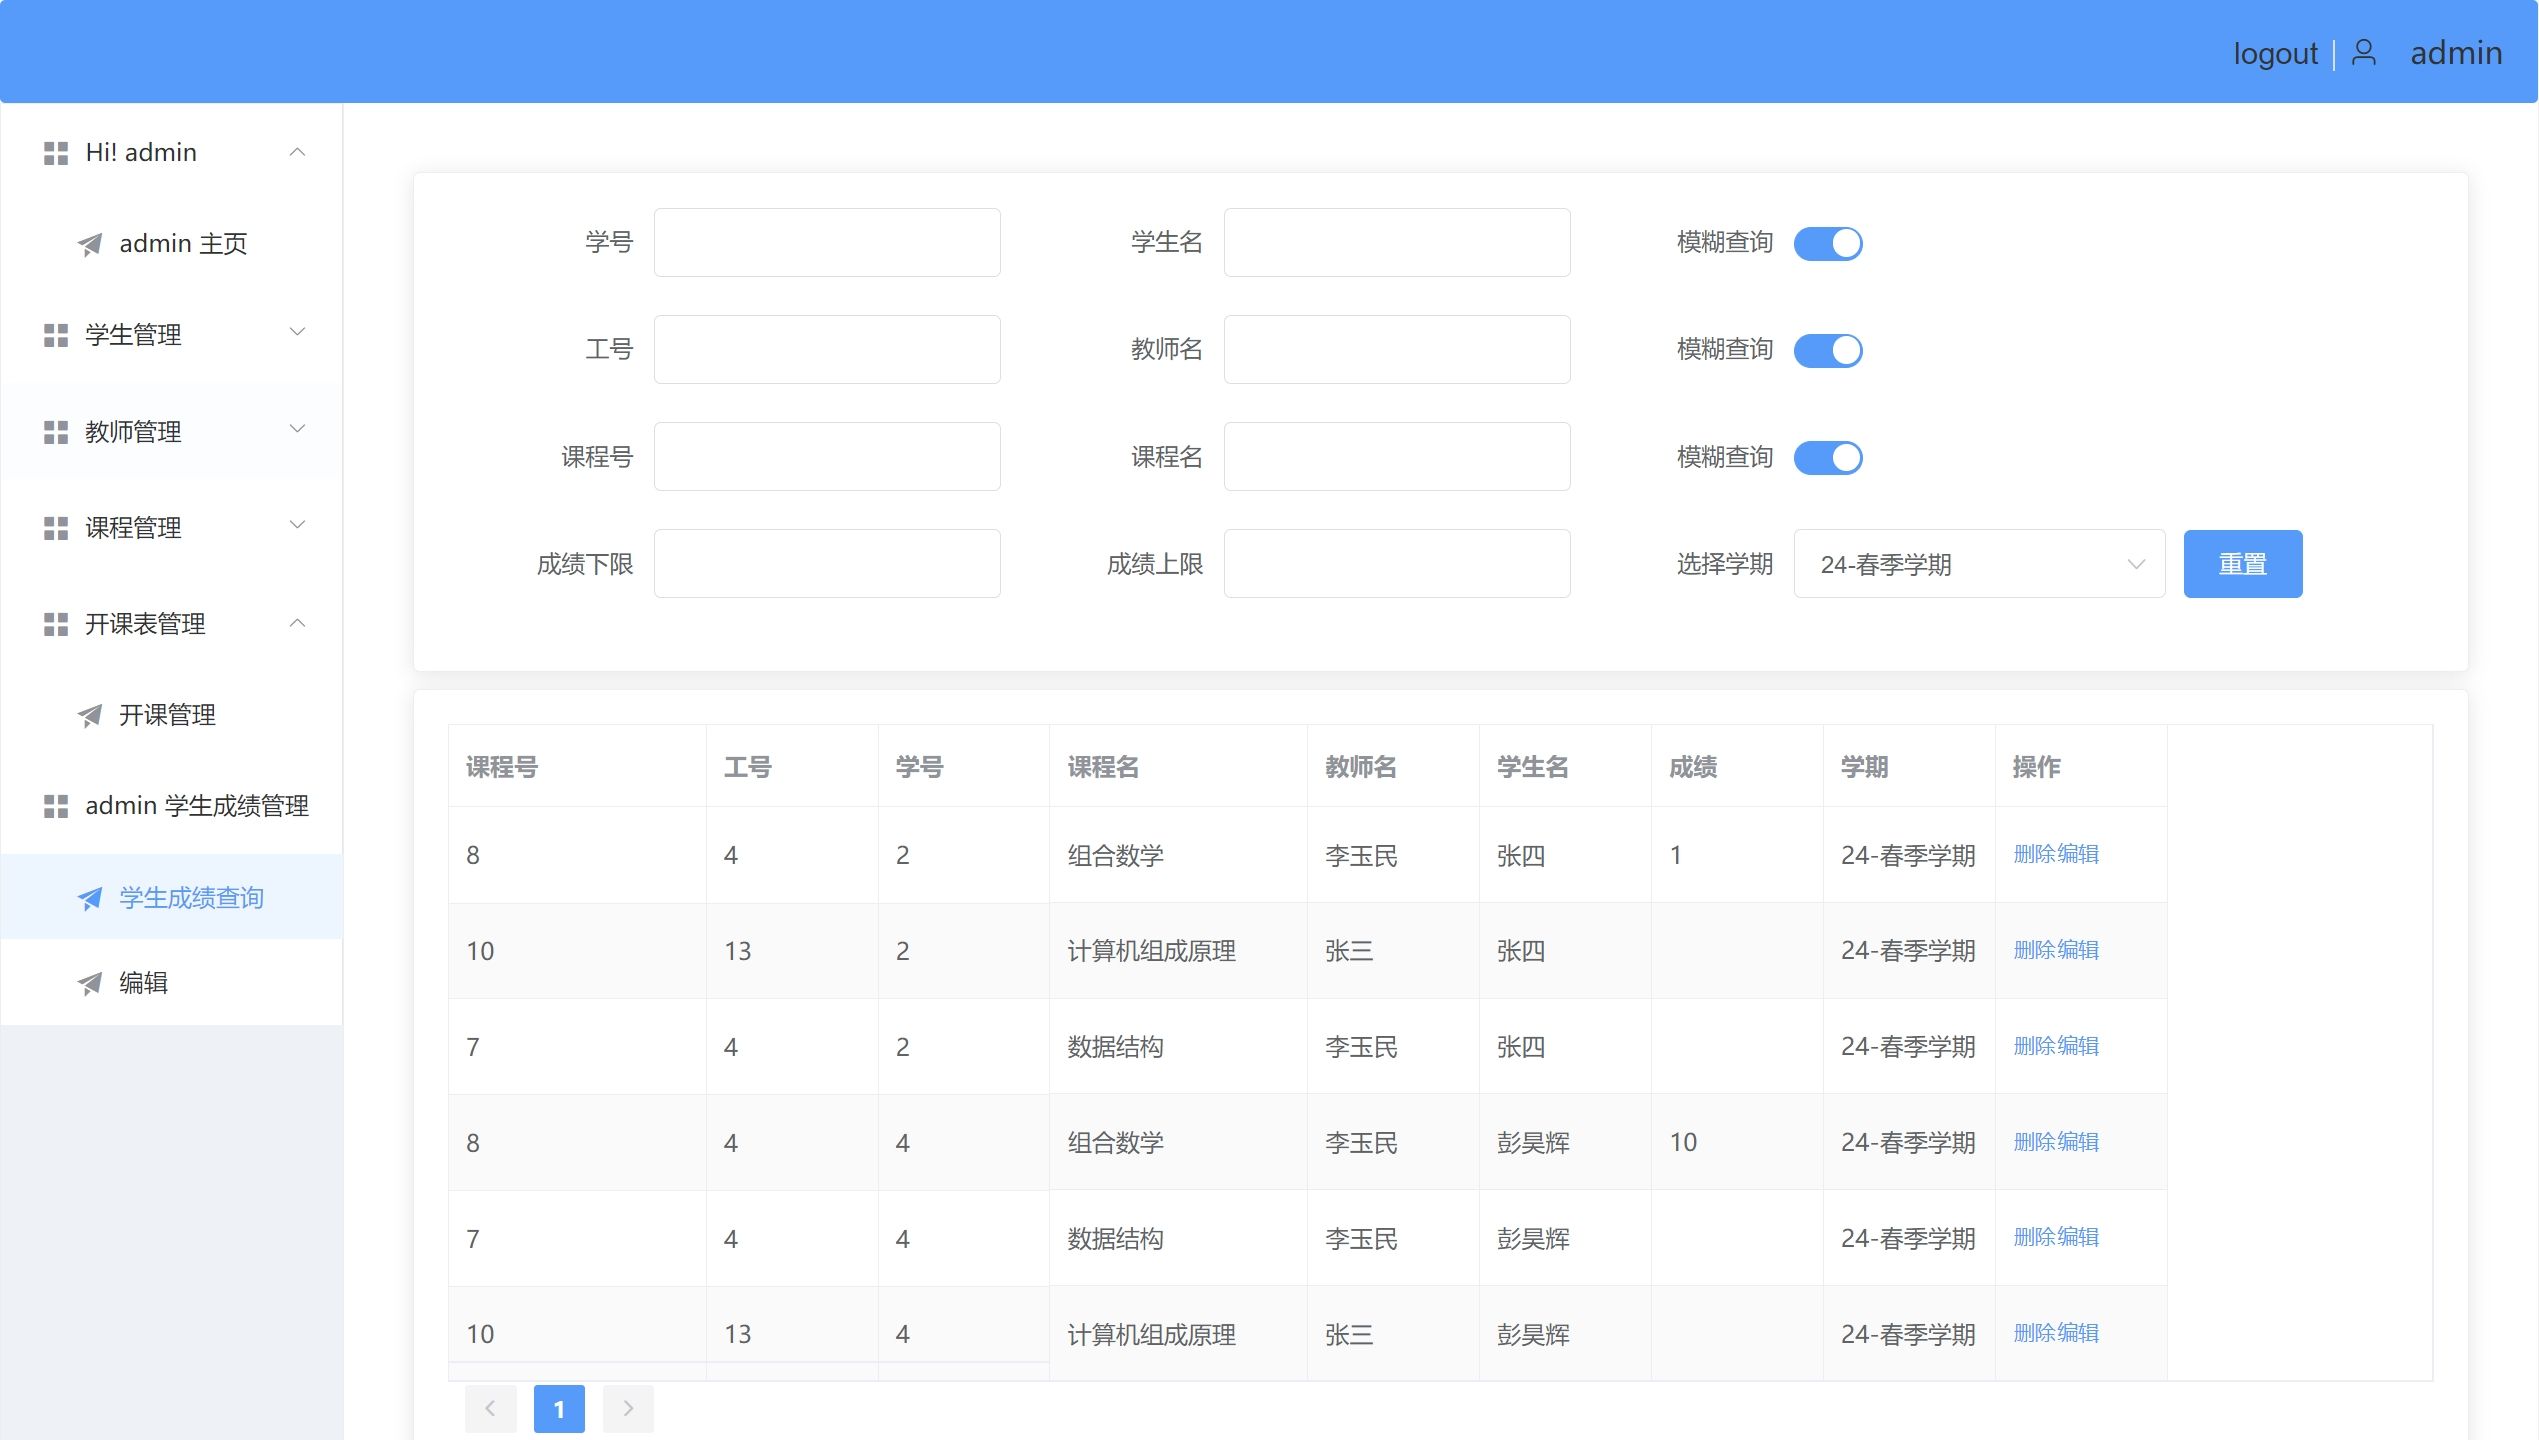Select the 学生成绩查询 menu item
The width and height of the screenshot is (2539, 1440).
tap(172, 897)
